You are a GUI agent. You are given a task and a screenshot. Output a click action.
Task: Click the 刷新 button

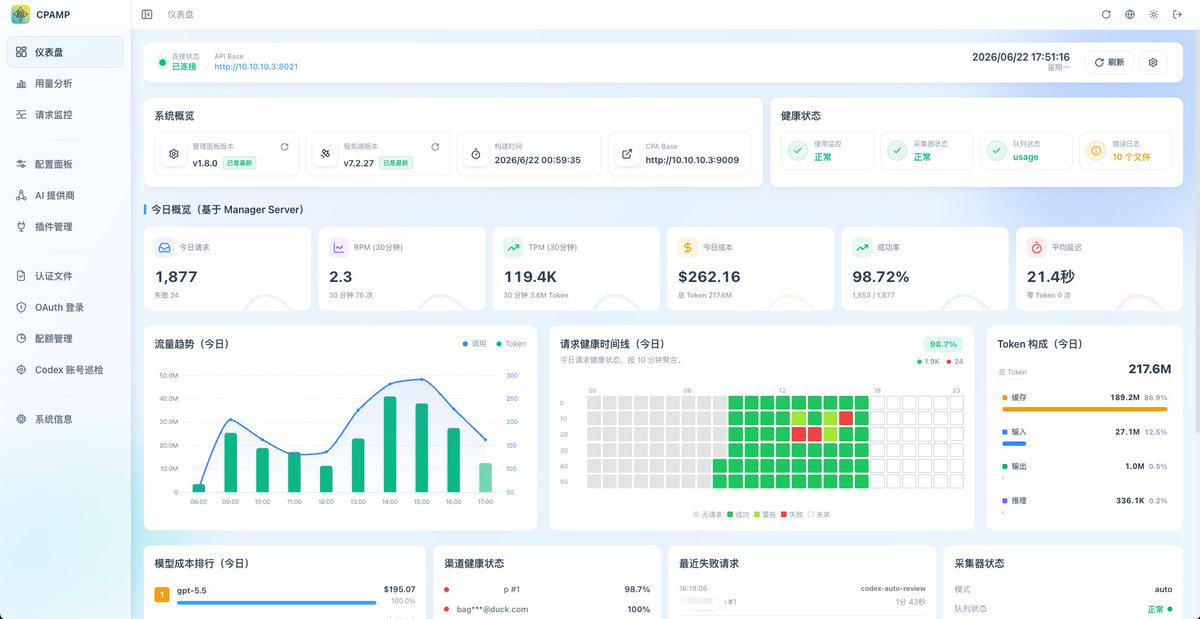coord(1109,62)
